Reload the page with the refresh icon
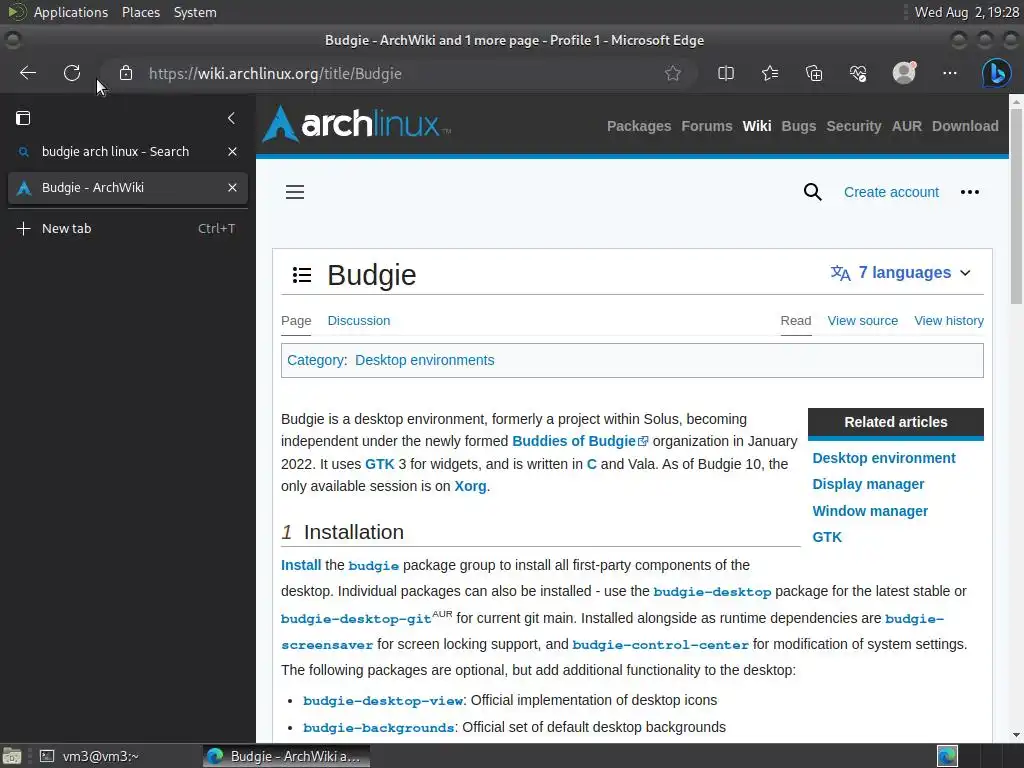 (72, 73)
